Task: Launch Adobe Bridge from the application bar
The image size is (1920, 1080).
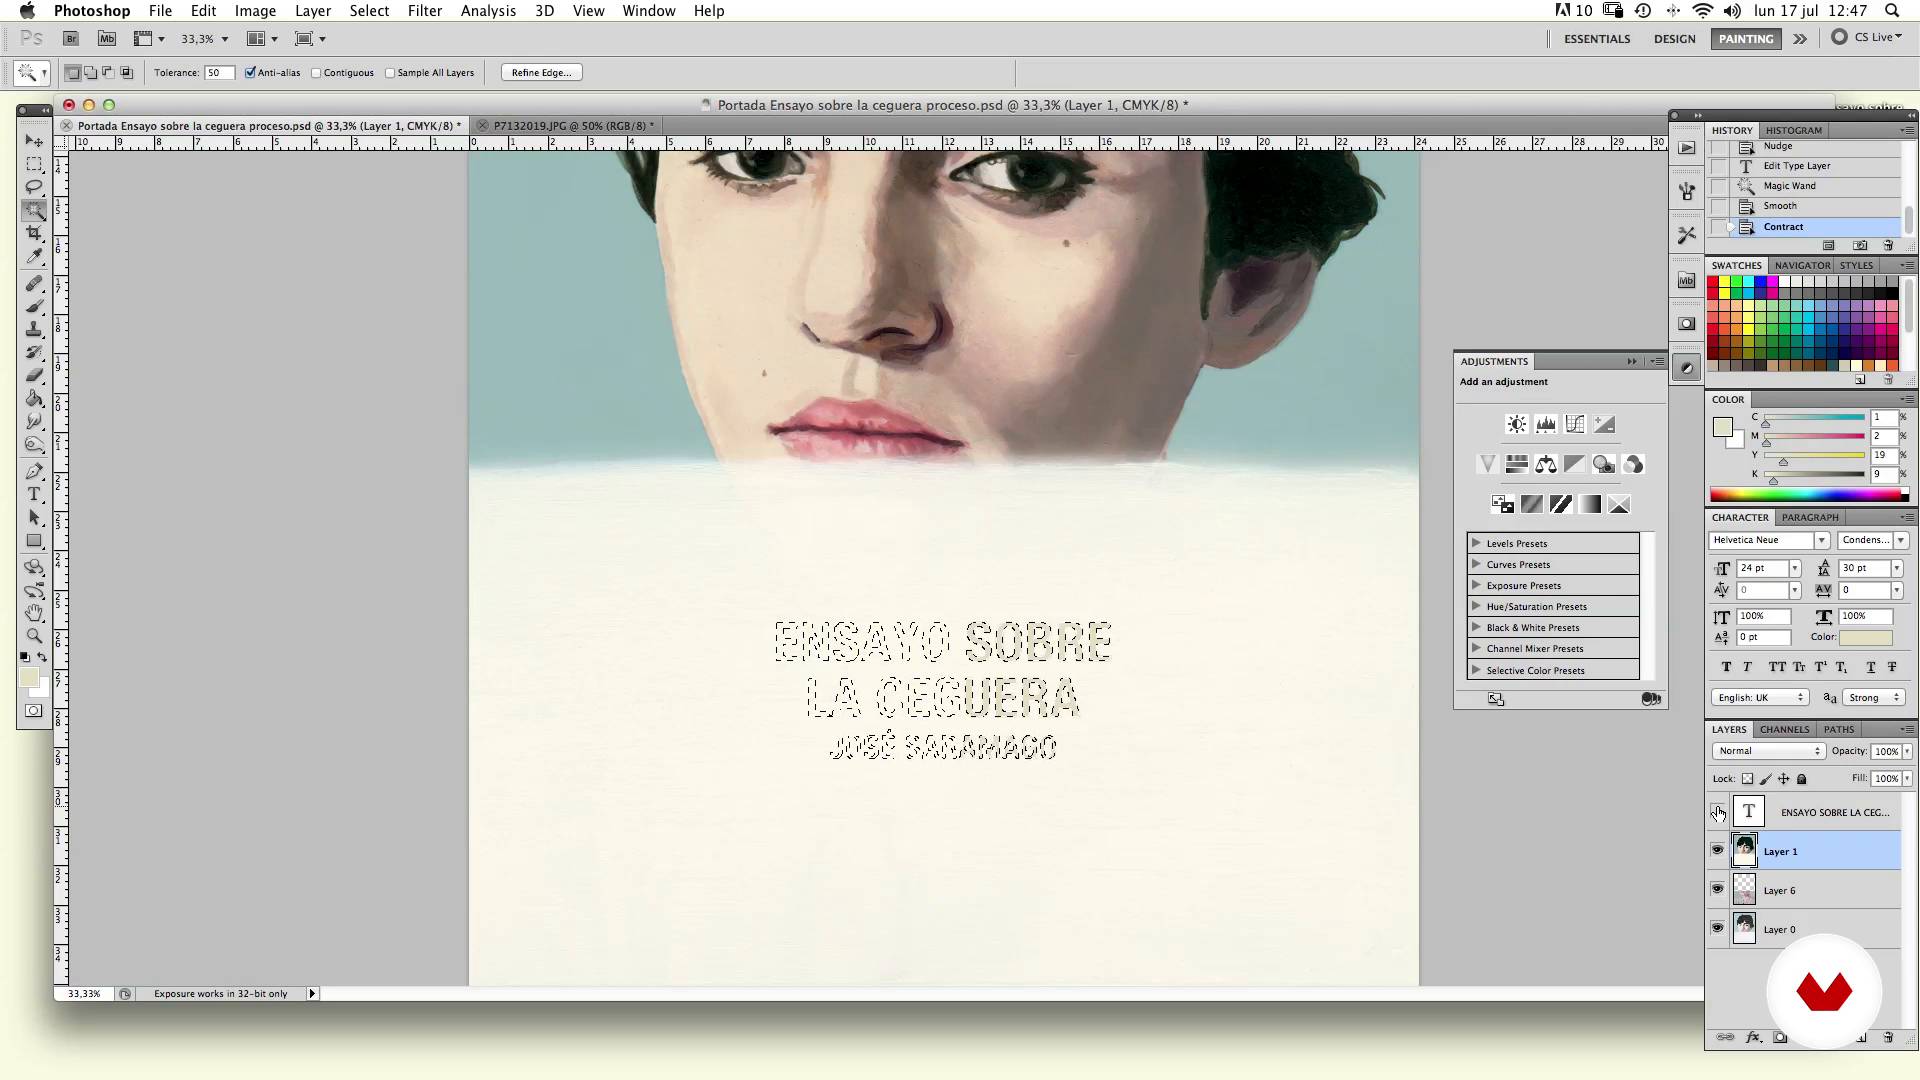Action: 71,39
